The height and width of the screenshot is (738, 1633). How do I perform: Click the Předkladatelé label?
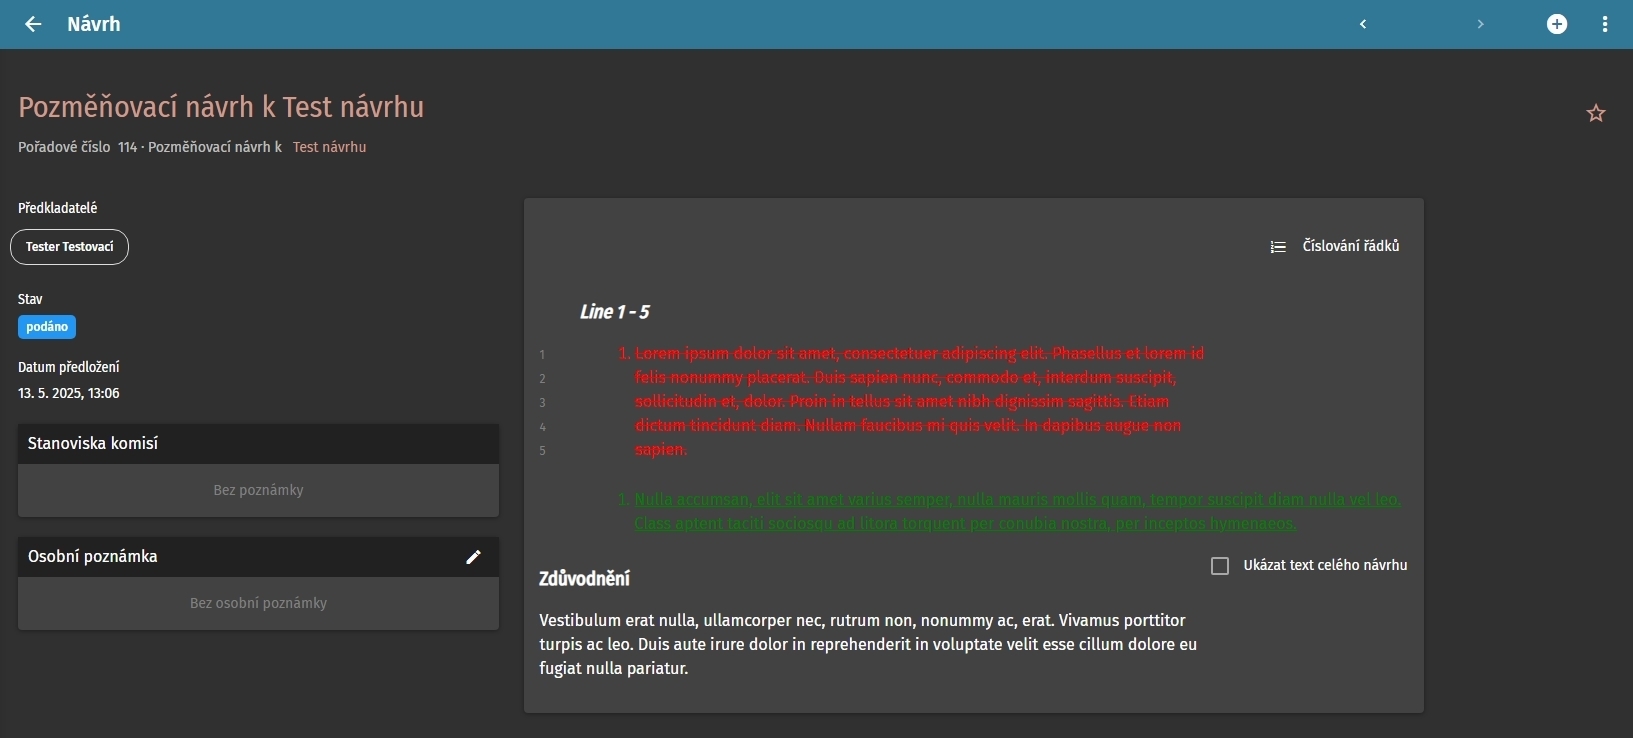coord(58,208)
